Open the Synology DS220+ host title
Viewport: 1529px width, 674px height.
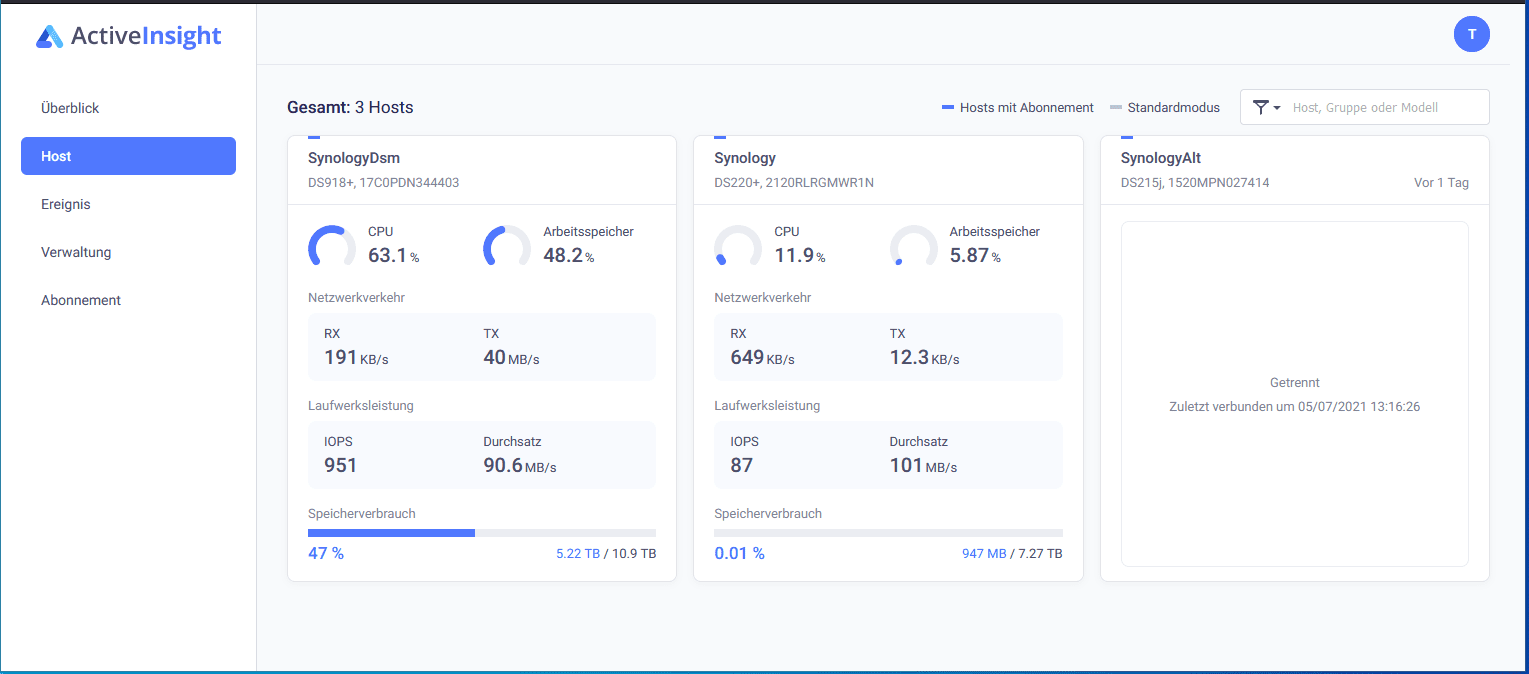[x=745, y=158]
